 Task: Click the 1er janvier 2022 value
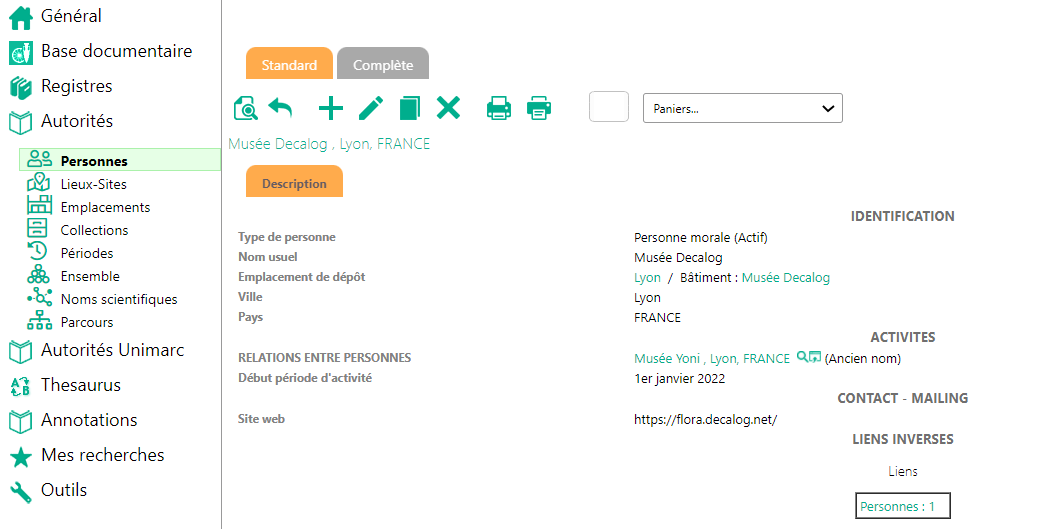(x=680, y=379)
